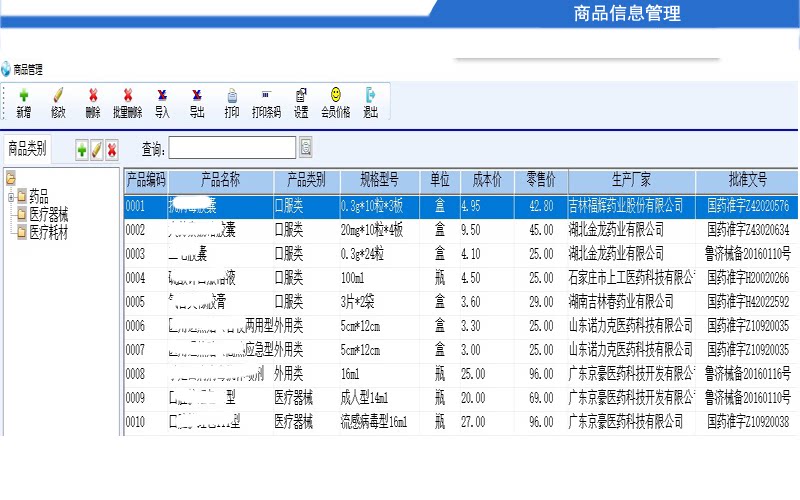This screenshot has height=500, width=800.
Task: Sort by the 单位 column header
Action: [440, 181]
